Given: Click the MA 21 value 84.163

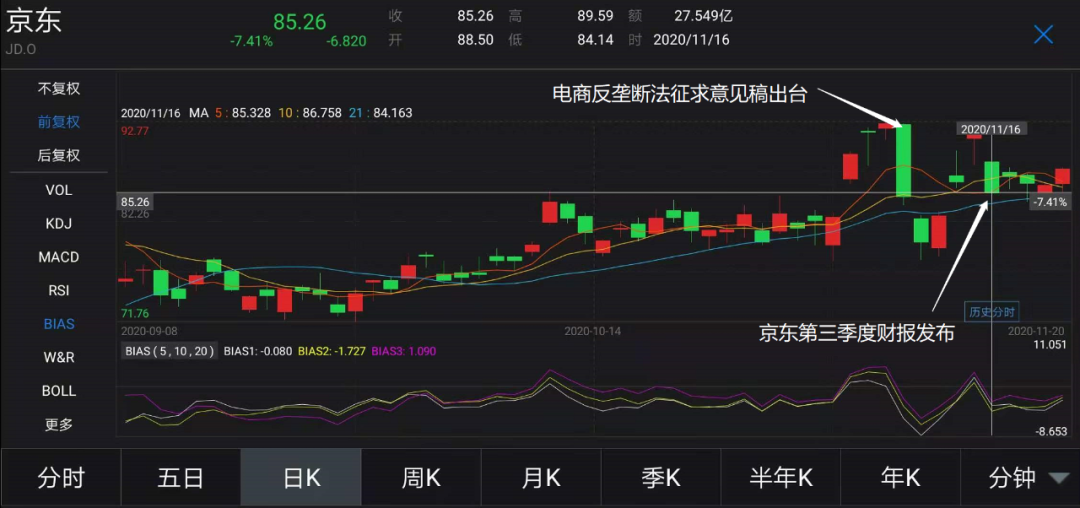Looking at the screenshot, I should [392, 113].
